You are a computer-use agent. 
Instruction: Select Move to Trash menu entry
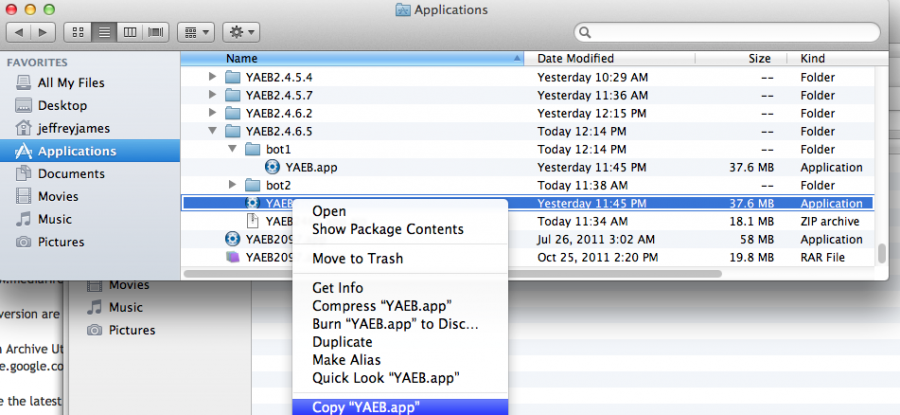pos(357,258)
